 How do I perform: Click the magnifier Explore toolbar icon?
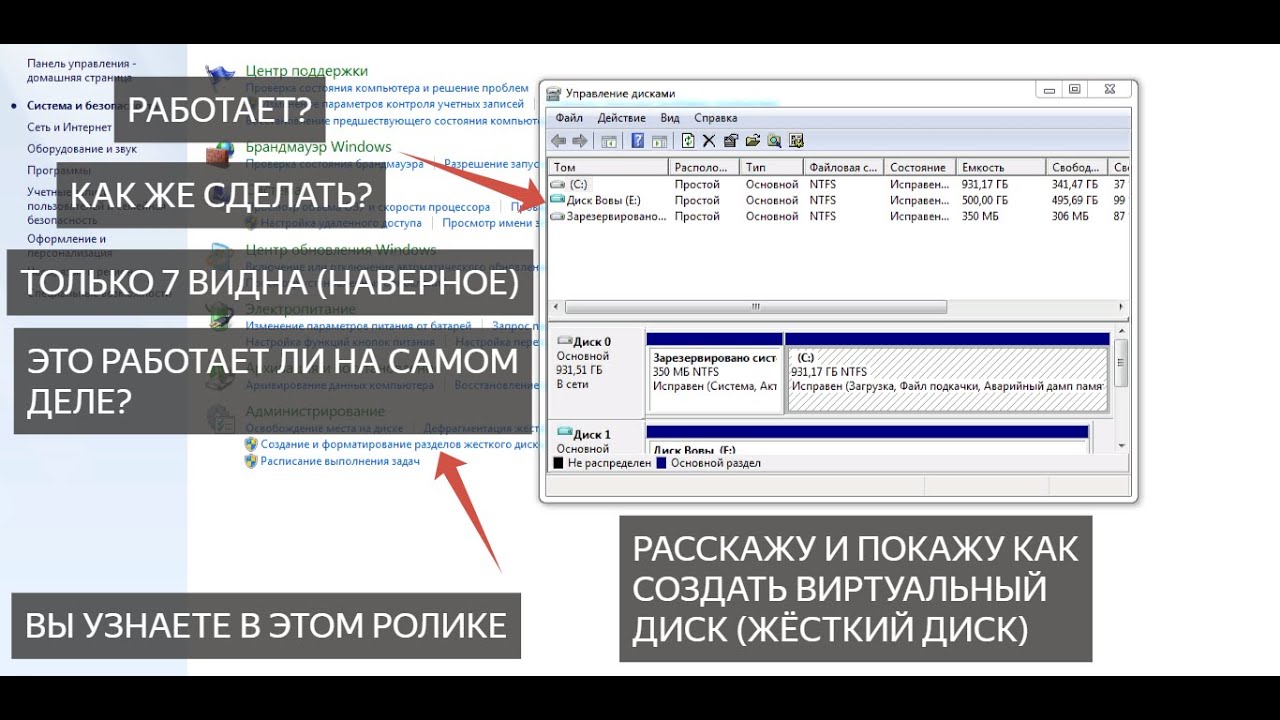[774, 141]
